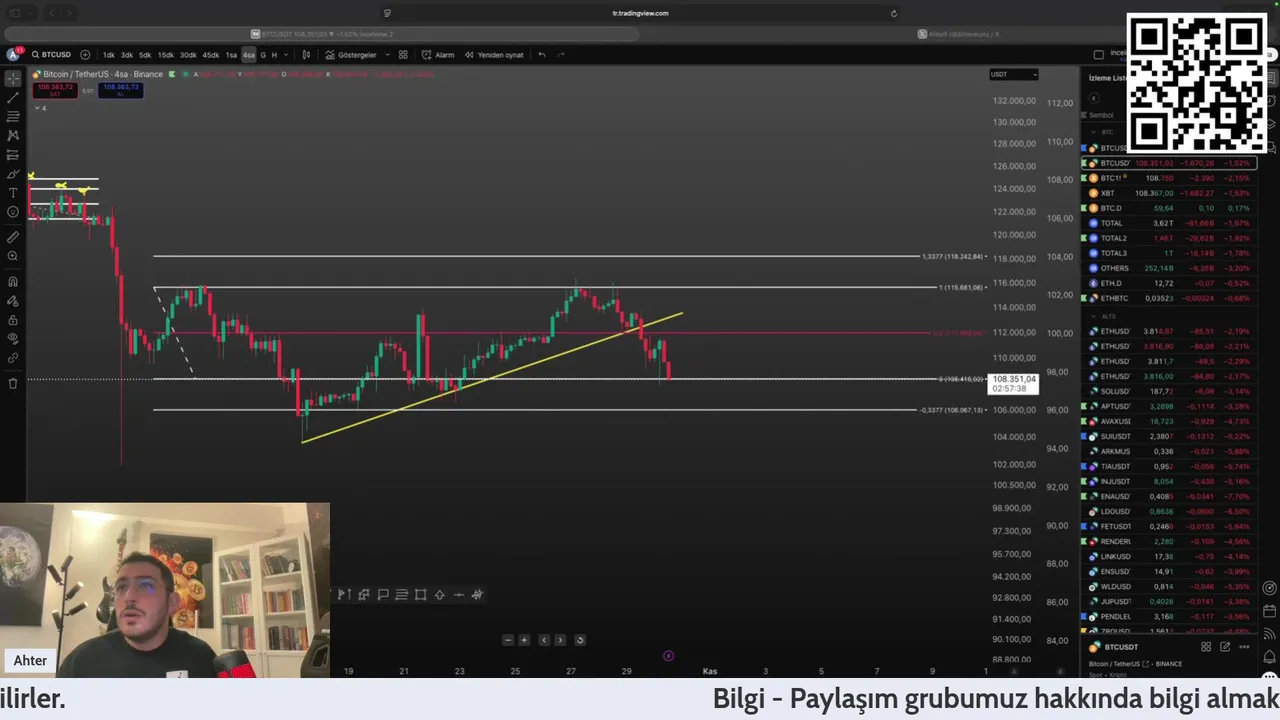Open the BTCUSDT details grid view icon
The width and height of the screenshot is (1280, 720).
point(1206,647)
